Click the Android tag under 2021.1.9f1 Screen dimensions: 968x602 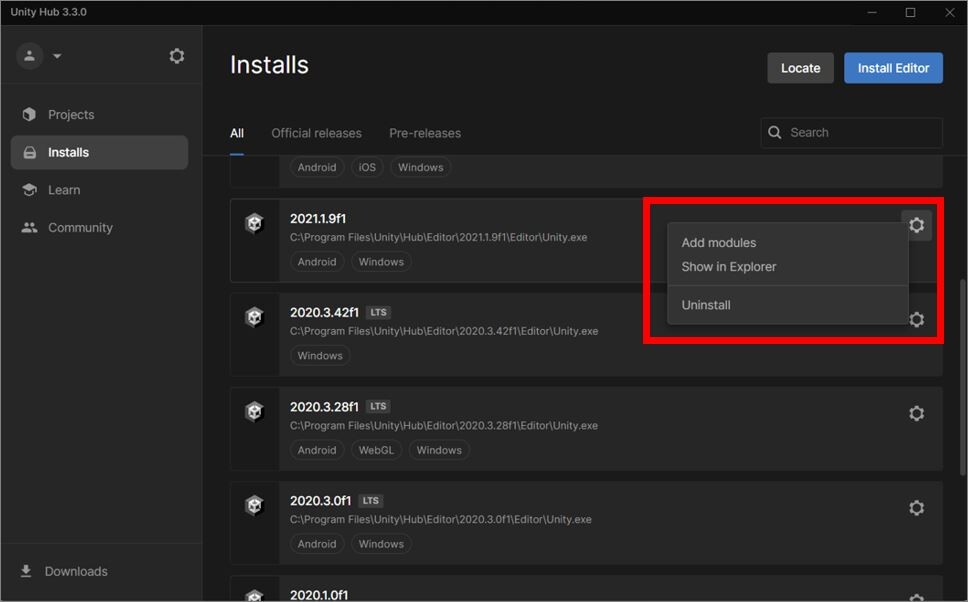(x=316, y=261)
